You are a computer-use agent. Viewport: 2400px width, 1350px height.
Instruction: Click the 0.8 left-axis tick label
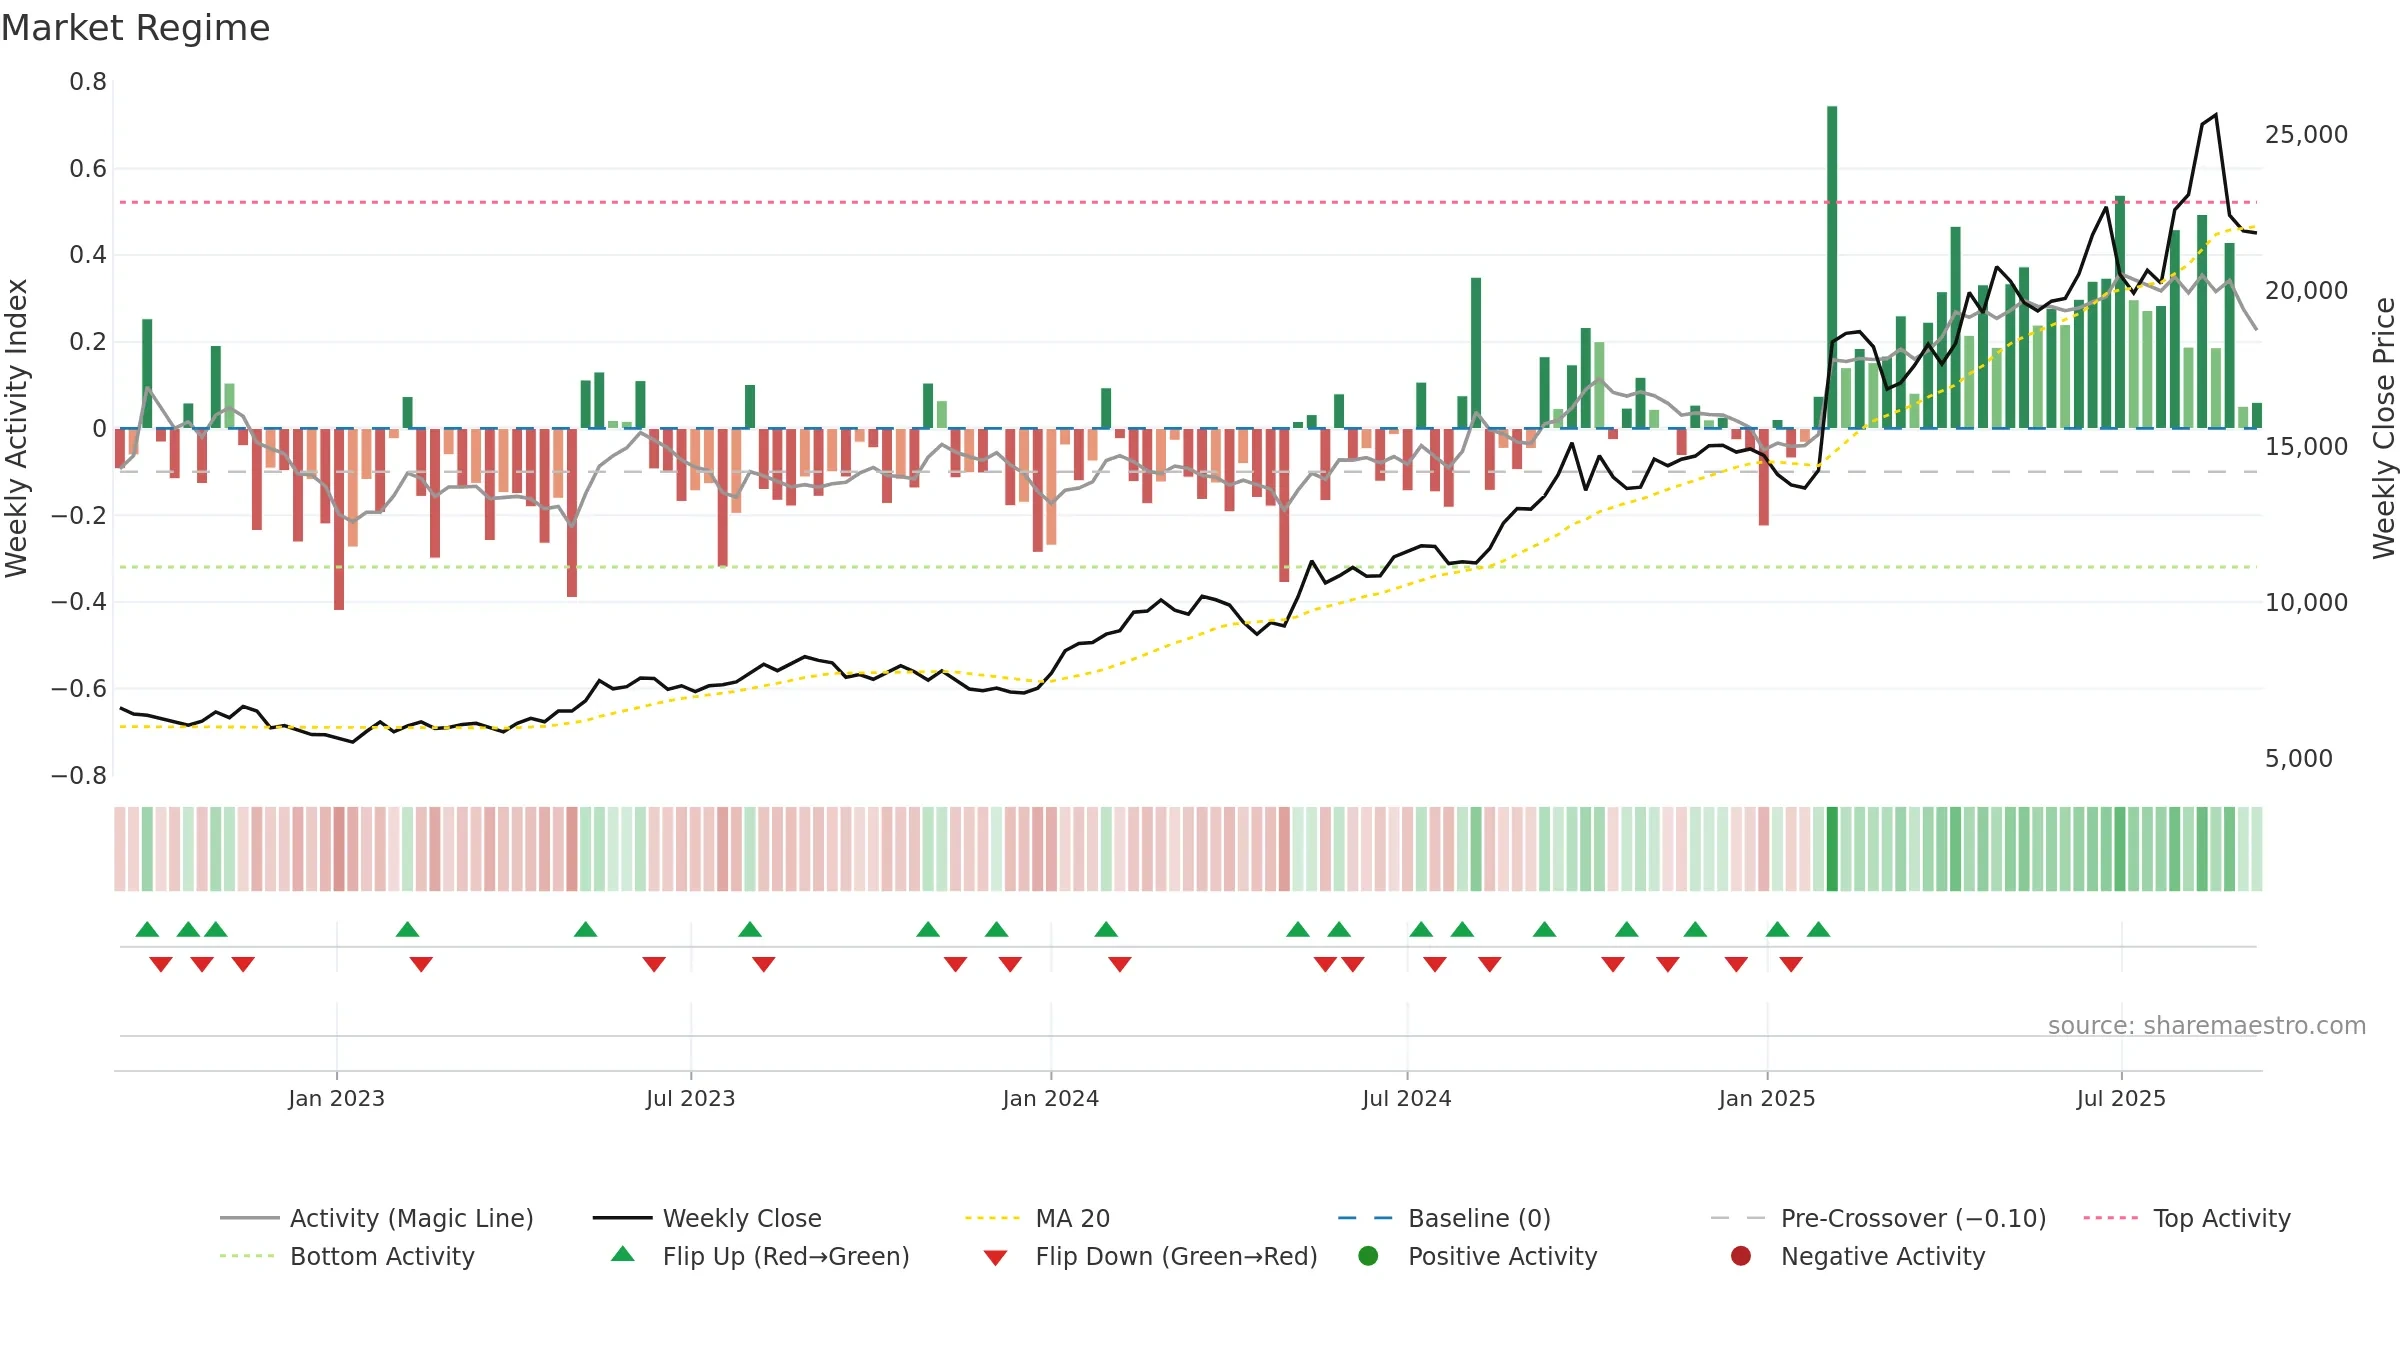[x=88, y=82]
